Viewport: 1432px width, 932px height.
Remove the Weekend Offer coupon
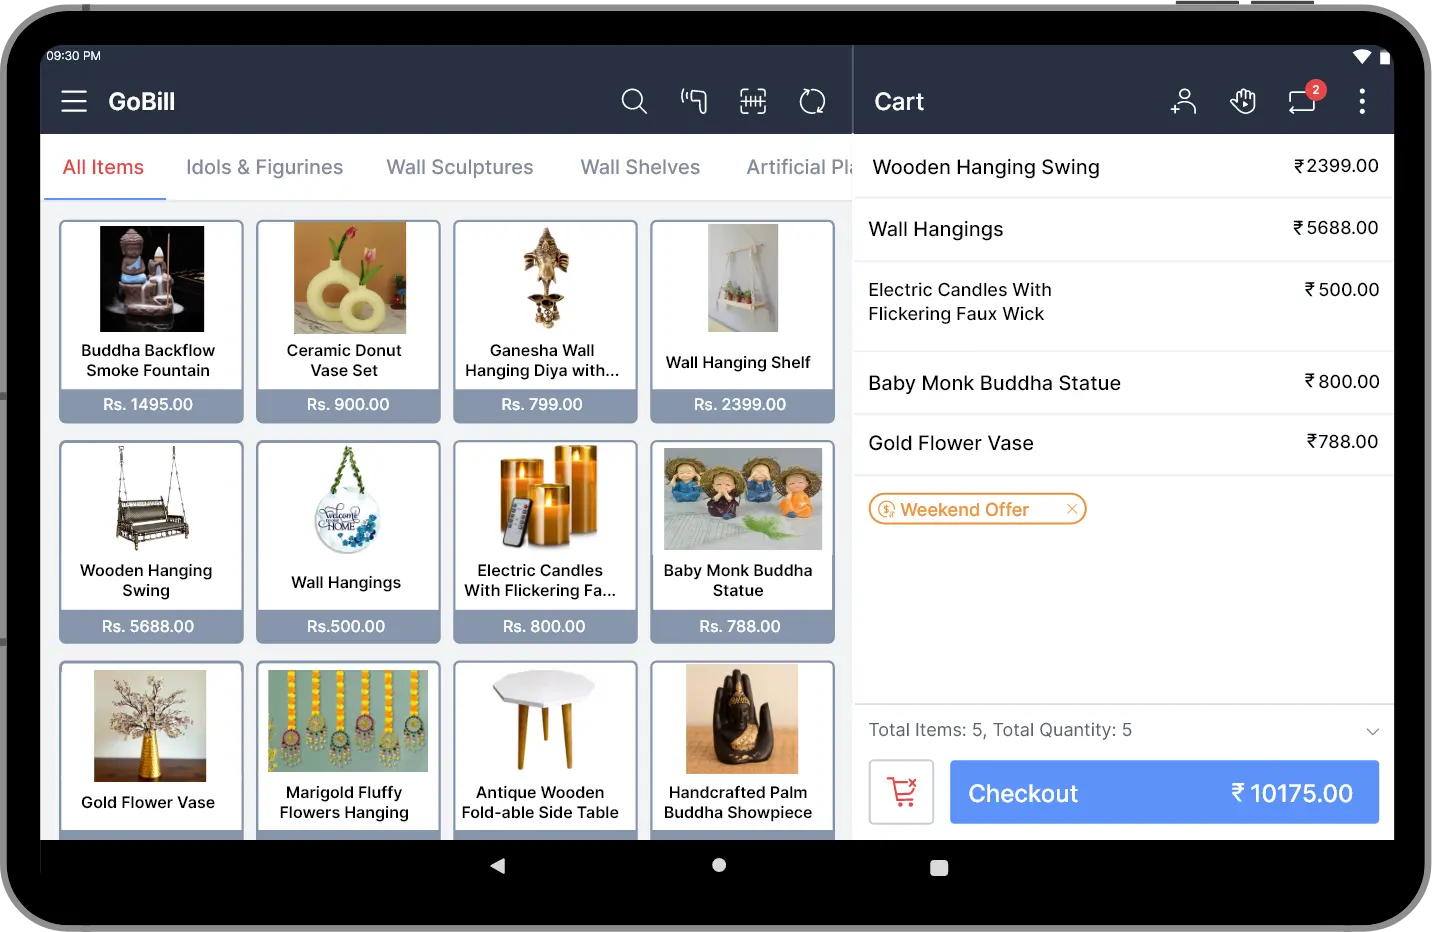[1071, 508]
